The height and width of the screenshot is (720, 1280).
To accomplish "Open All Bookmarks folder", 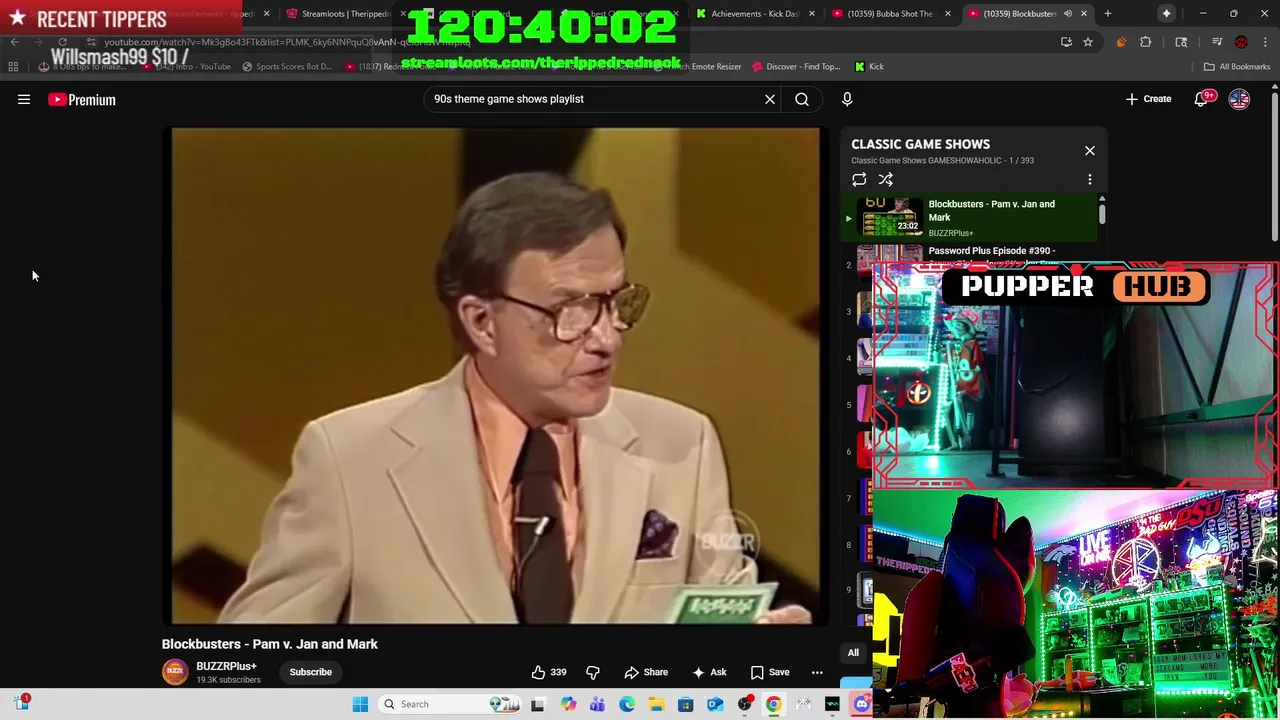I will click(x=1237, y=67).
